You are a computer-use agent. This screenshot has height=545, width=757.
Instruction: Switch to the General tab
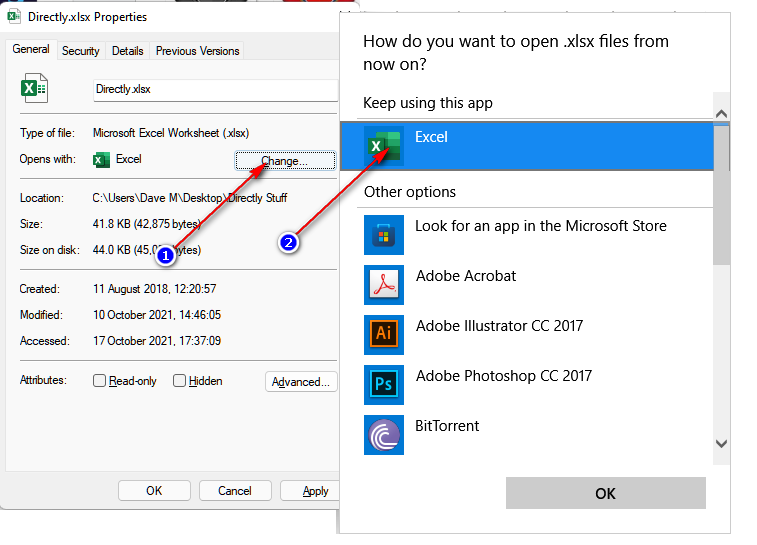[x=31, y=49]
